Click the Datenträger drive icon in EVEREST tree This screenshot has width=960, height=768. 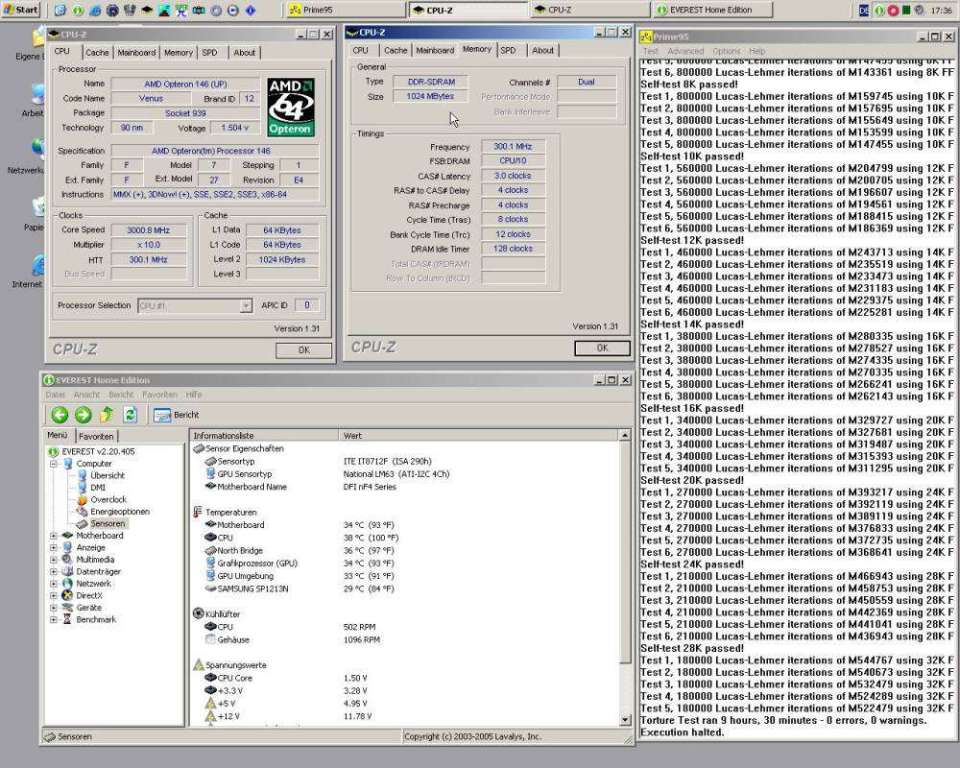(x=67, y=571)
